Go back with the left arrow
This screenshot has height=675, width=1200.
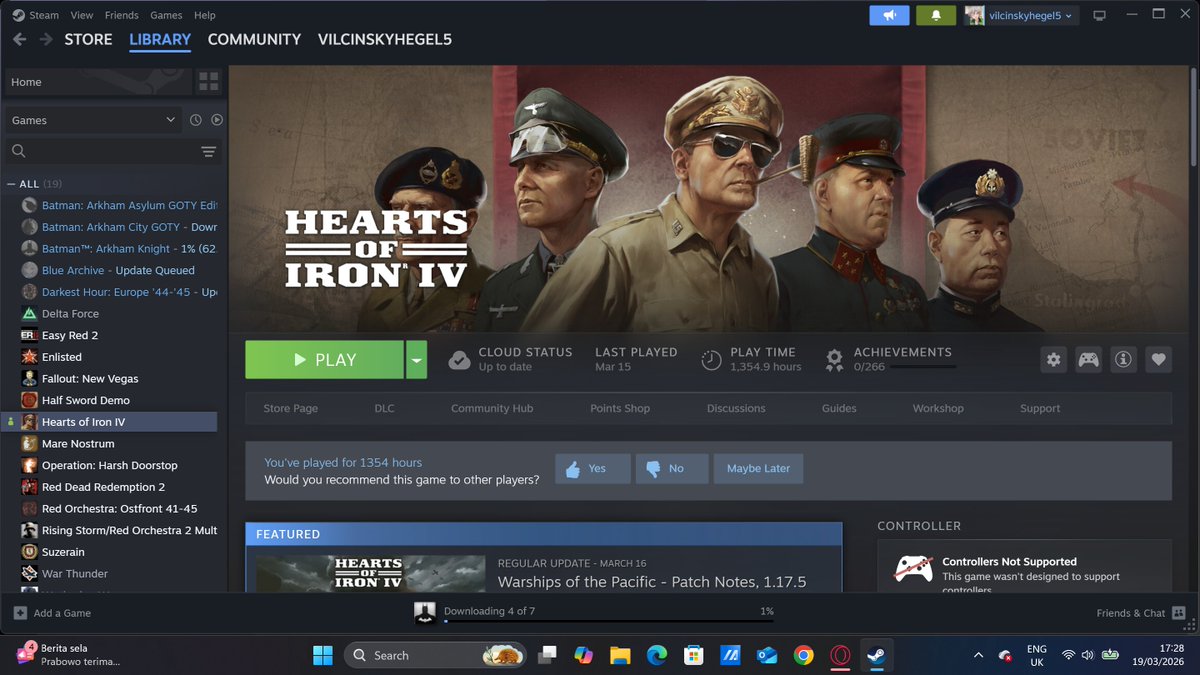[x=19, y=39]
